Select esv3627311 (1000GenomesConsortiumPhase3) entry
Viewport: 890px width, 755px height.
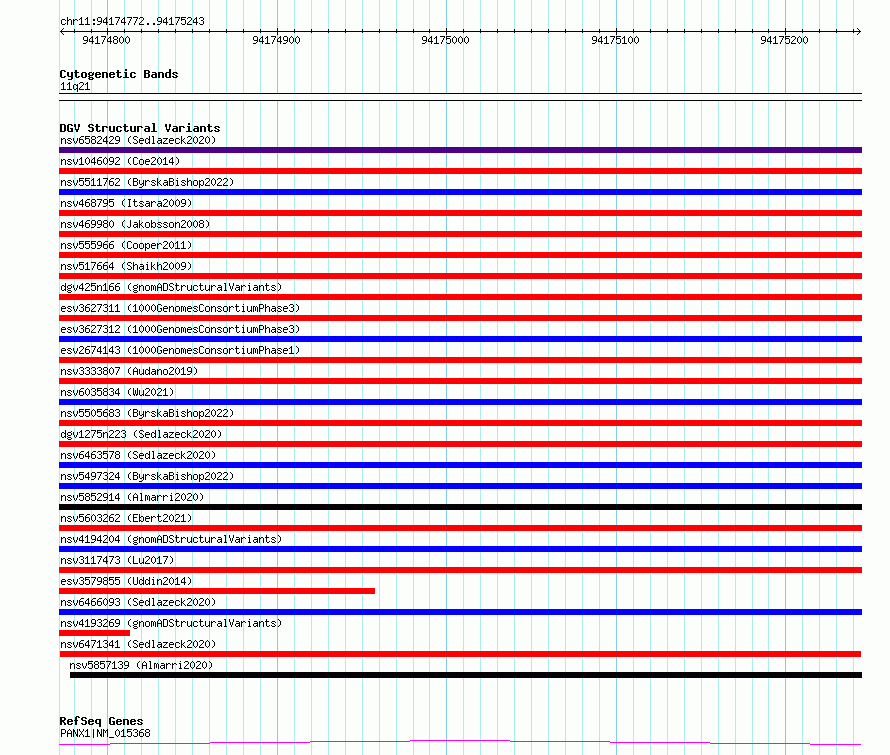point(180,308)
